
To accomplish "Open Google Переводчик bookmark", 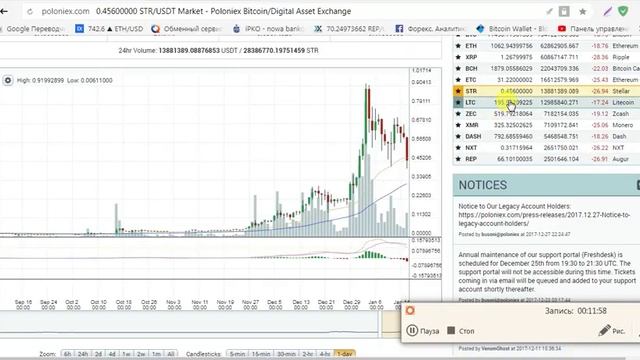I will coord(33,29).
